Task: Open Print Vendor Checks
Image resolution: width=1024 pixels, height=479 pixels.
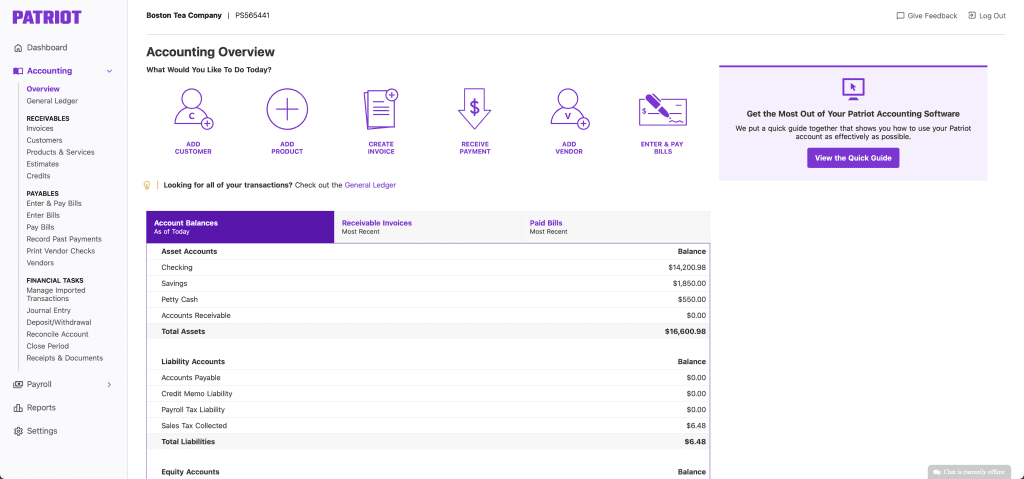Action: [61, 251]
